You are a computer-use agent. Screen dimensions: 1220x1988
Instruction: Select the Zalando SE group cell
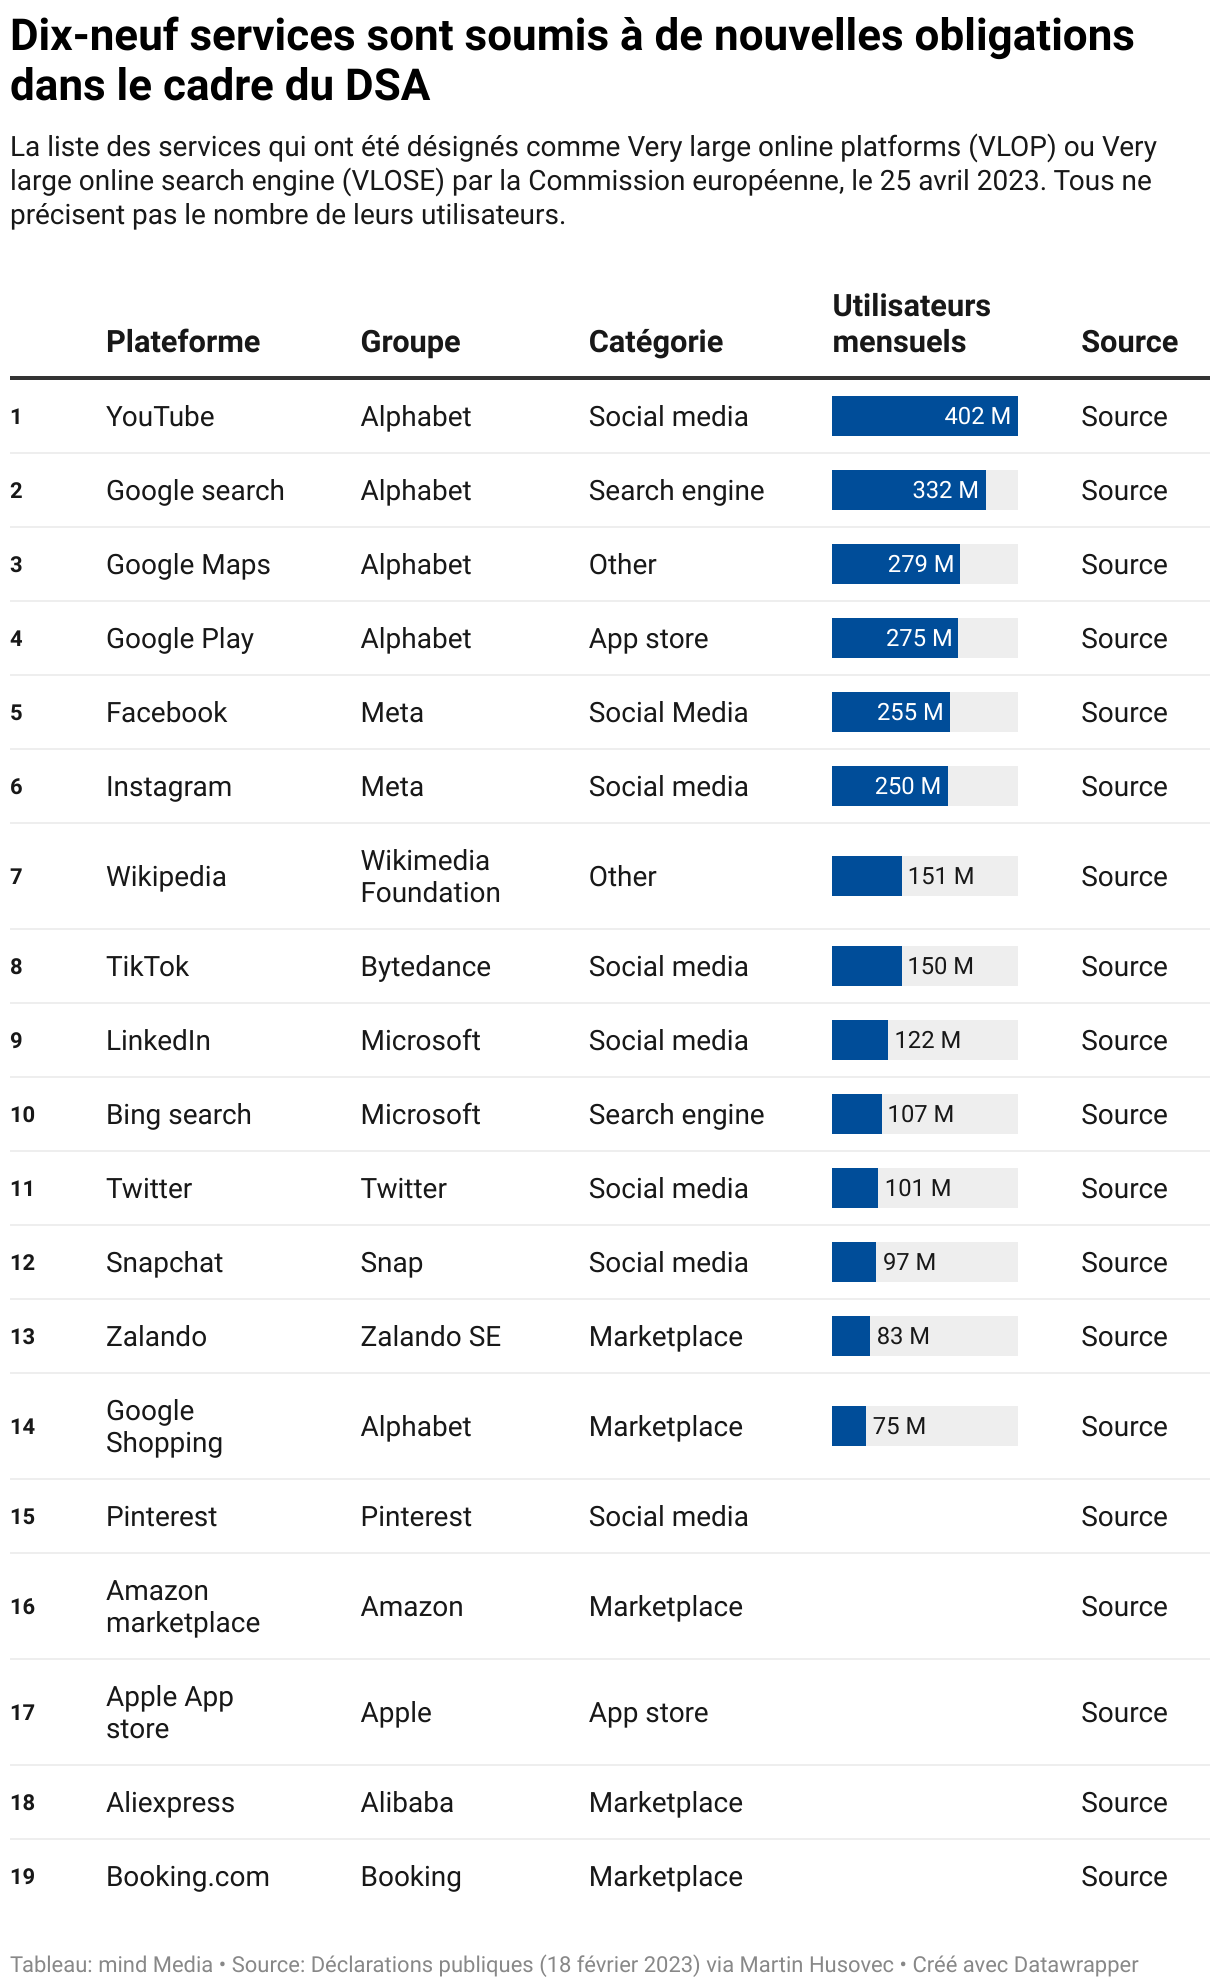[x=430, y=1336]
